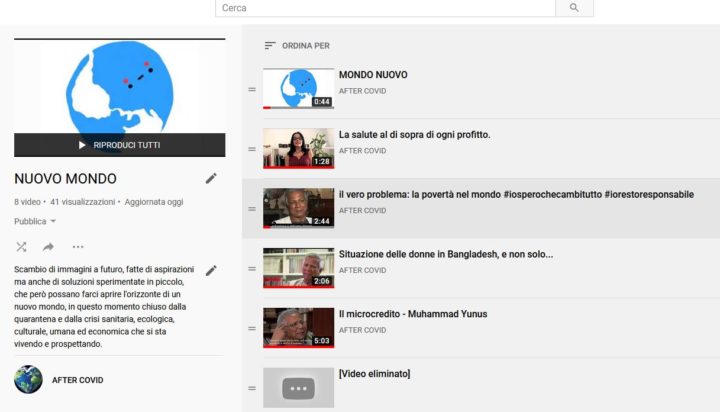Click thumbnail of 'il vero problema' video
This screenshot has height=412, width=720.
[x=298, y=208]
